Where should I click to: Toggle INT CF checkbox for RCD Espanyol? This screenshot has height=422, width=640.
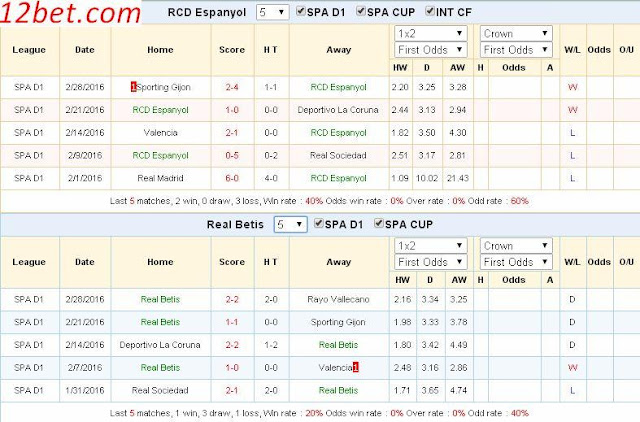[x=430, y=11]
